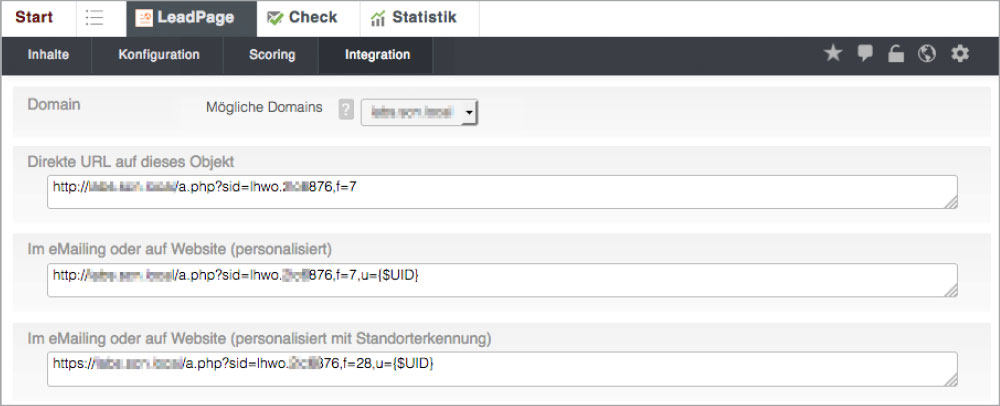Select the LeadPage tab

click(x=191, y=18)
